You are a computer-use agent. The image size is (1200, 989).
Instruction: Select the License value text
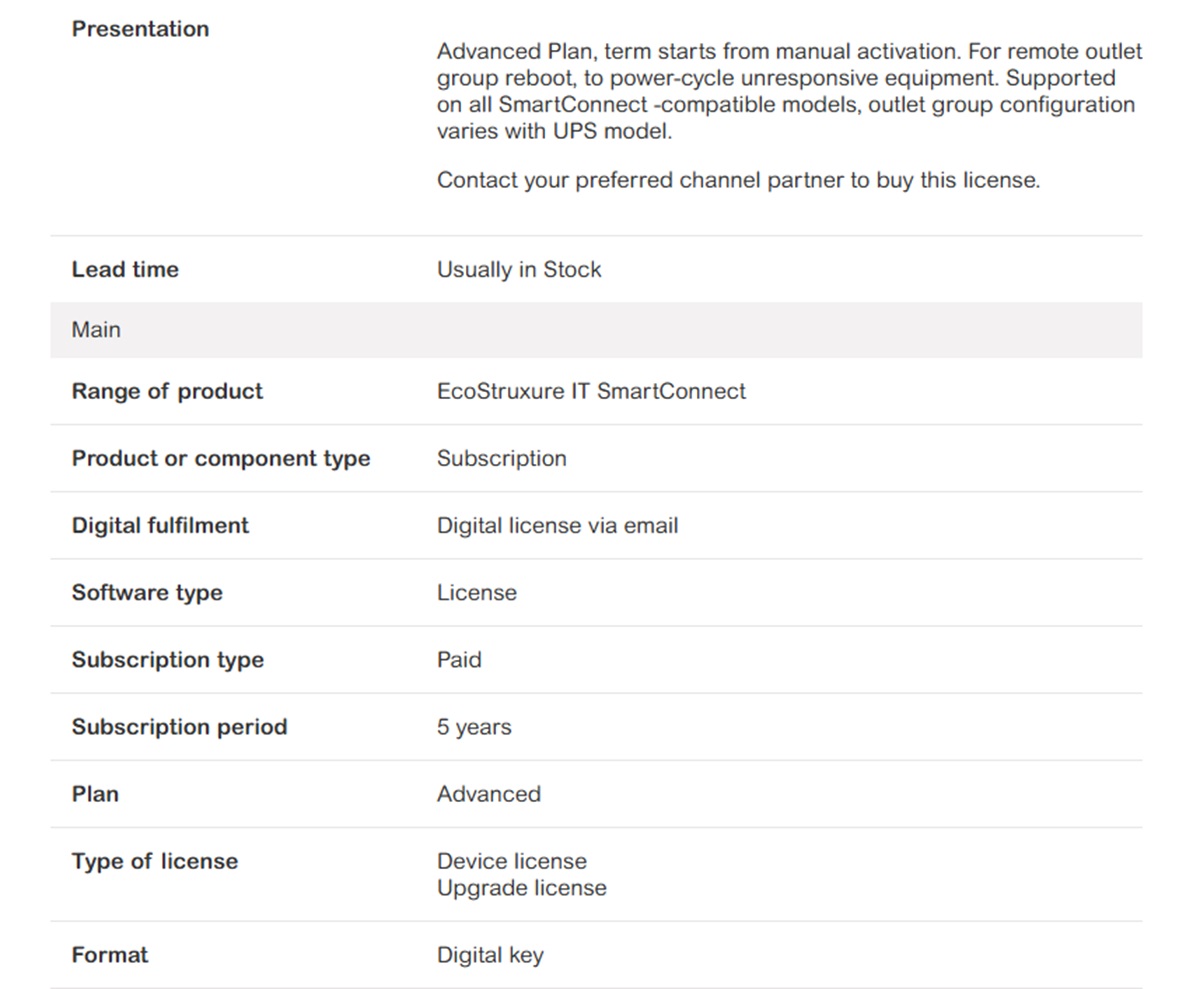[476, 593]
